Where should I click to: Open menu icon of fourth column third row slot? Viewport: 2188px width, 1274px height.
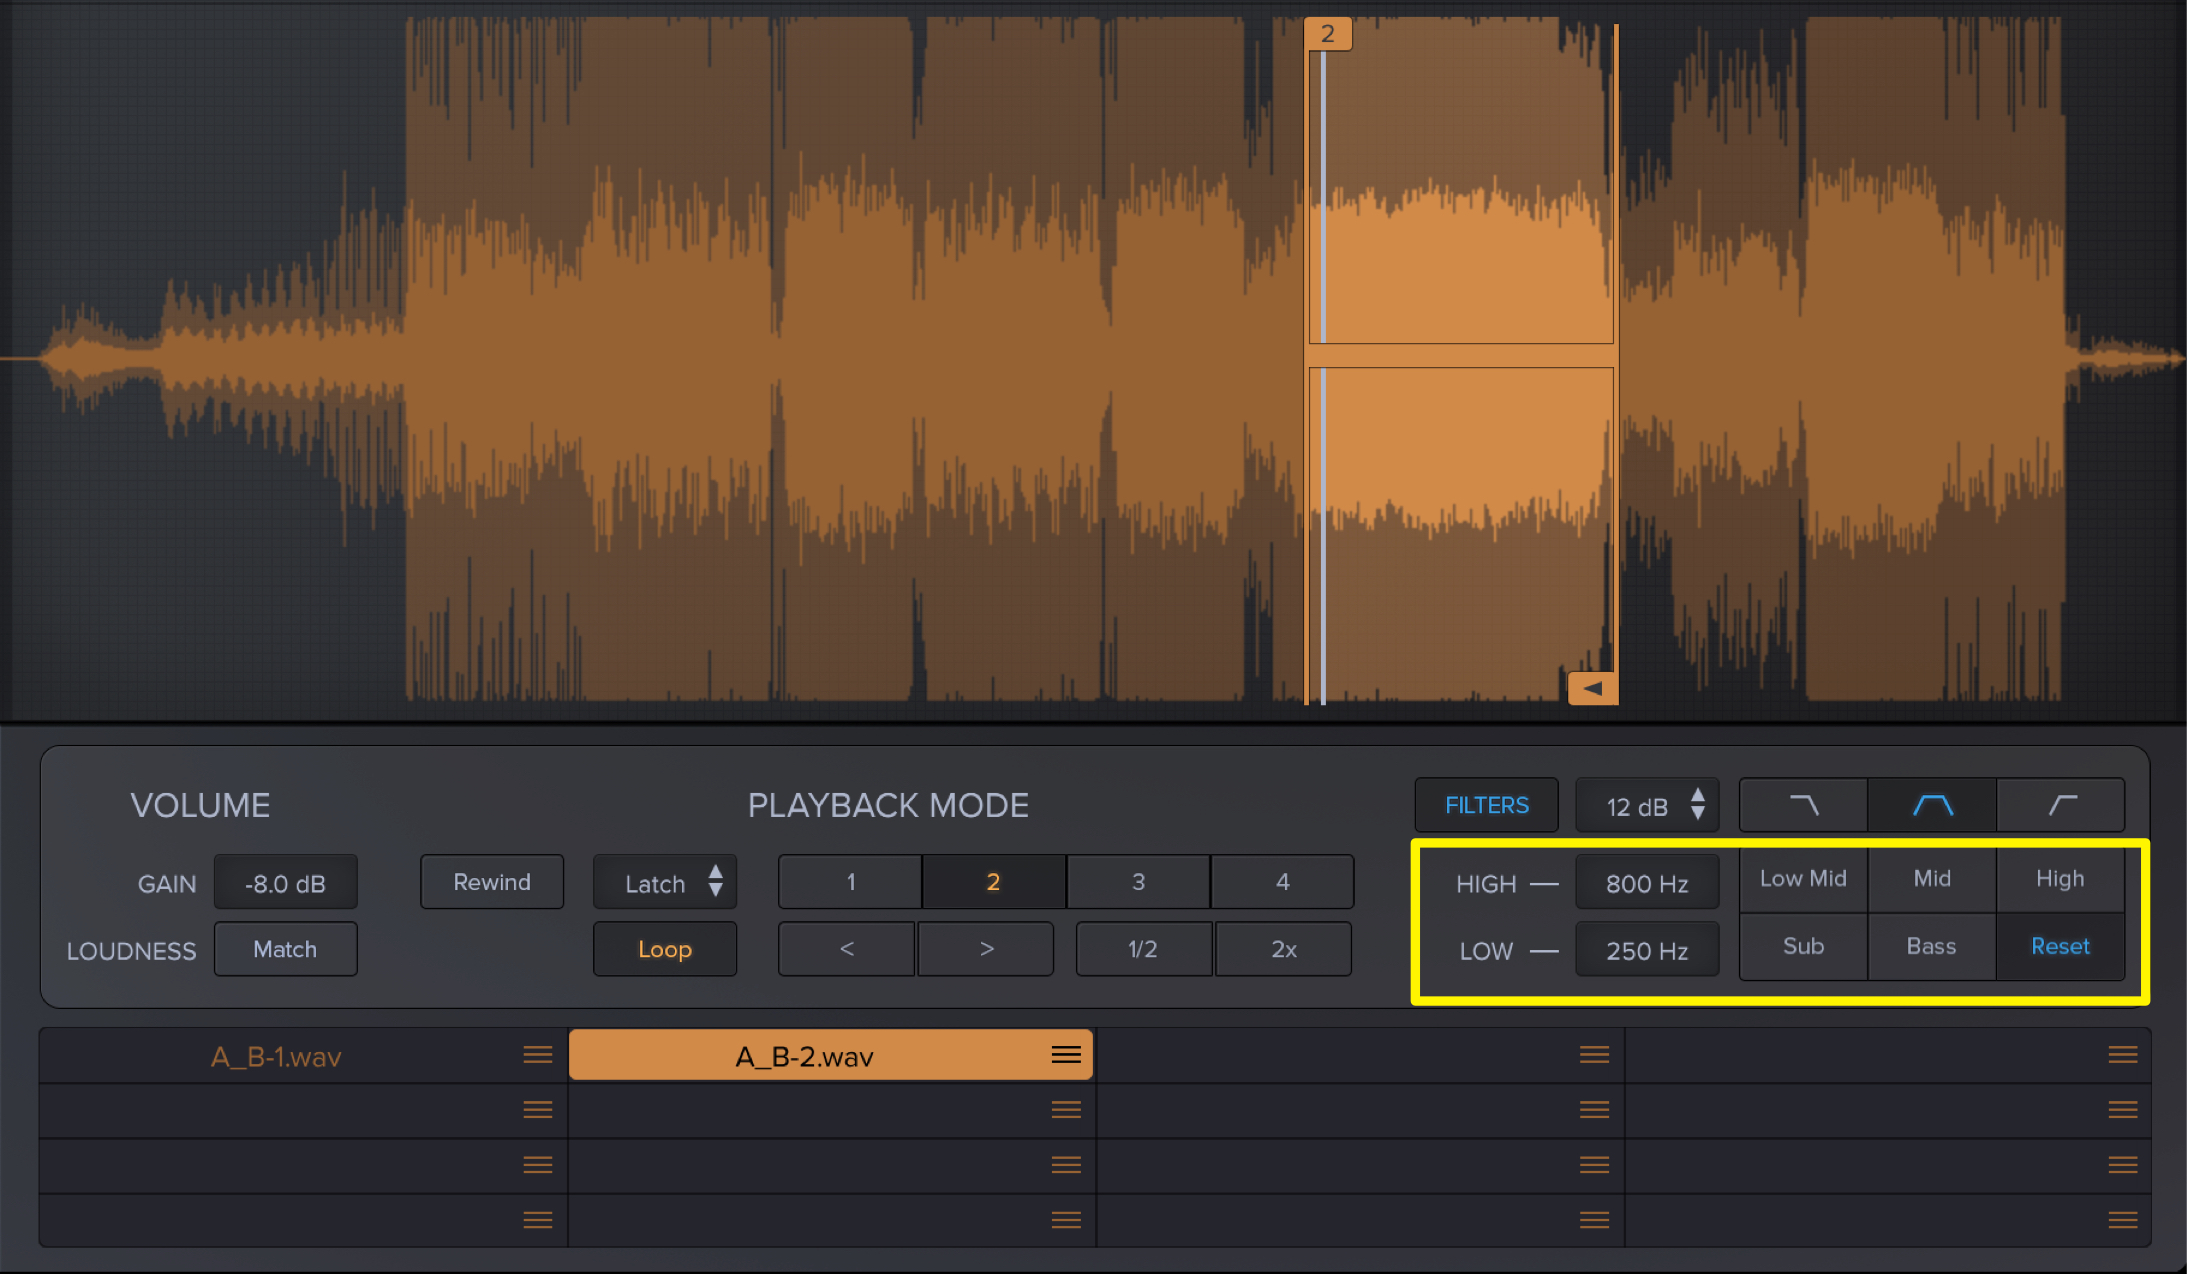pyautogui.click(x=2122, y=1165)
